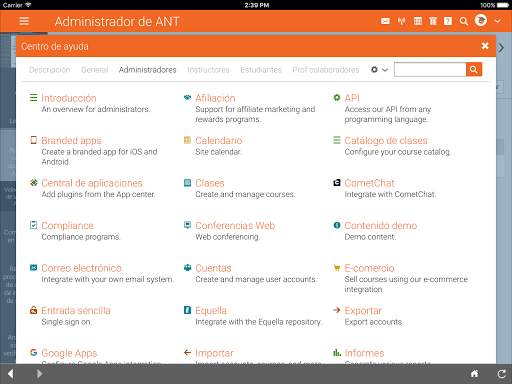Expand the user account dropdown arrow
This screenshot has width=512, height=384.
pos(497,21)
